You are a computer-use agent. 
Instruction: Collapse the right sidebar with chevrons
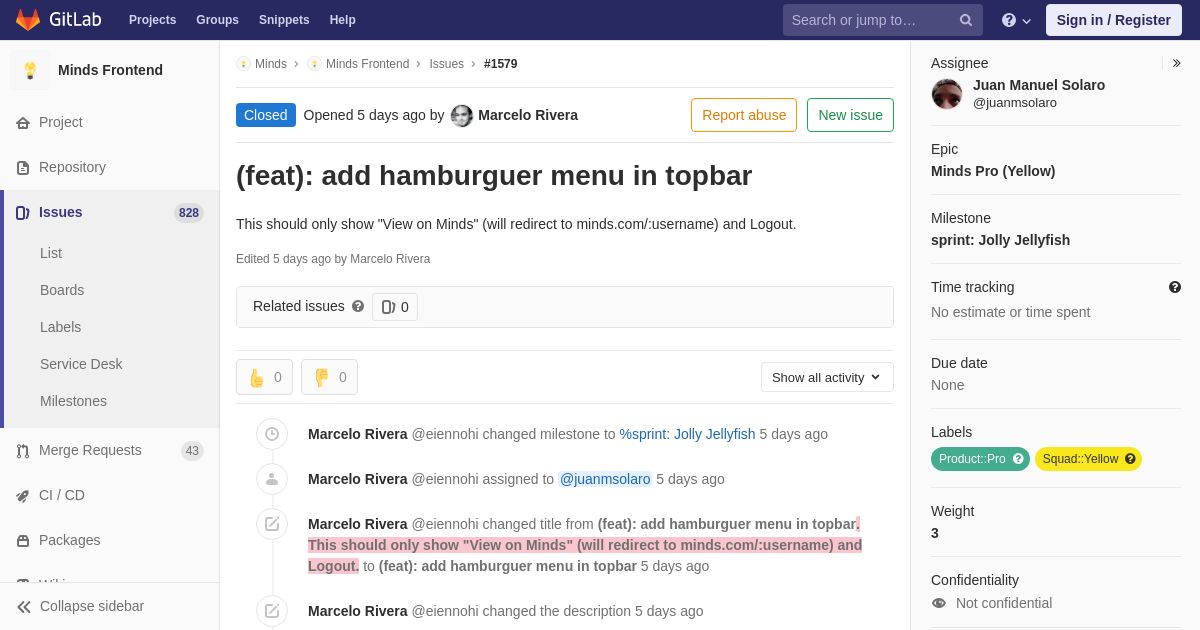coord(1177,63)
